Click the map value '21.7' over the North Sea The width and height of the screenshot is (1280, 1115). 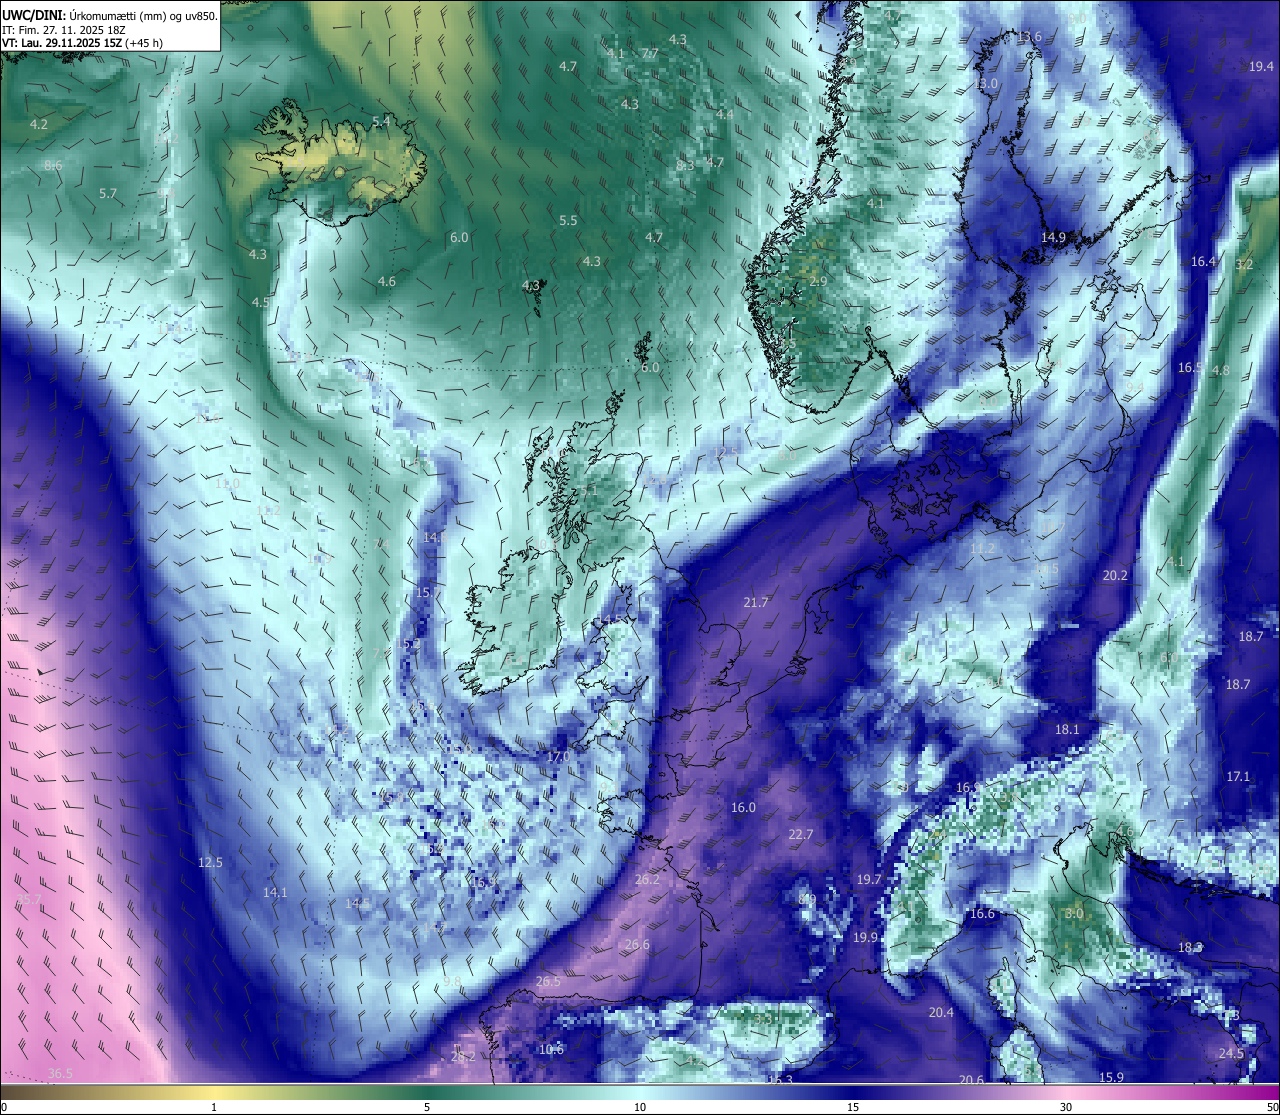(756, 602)
